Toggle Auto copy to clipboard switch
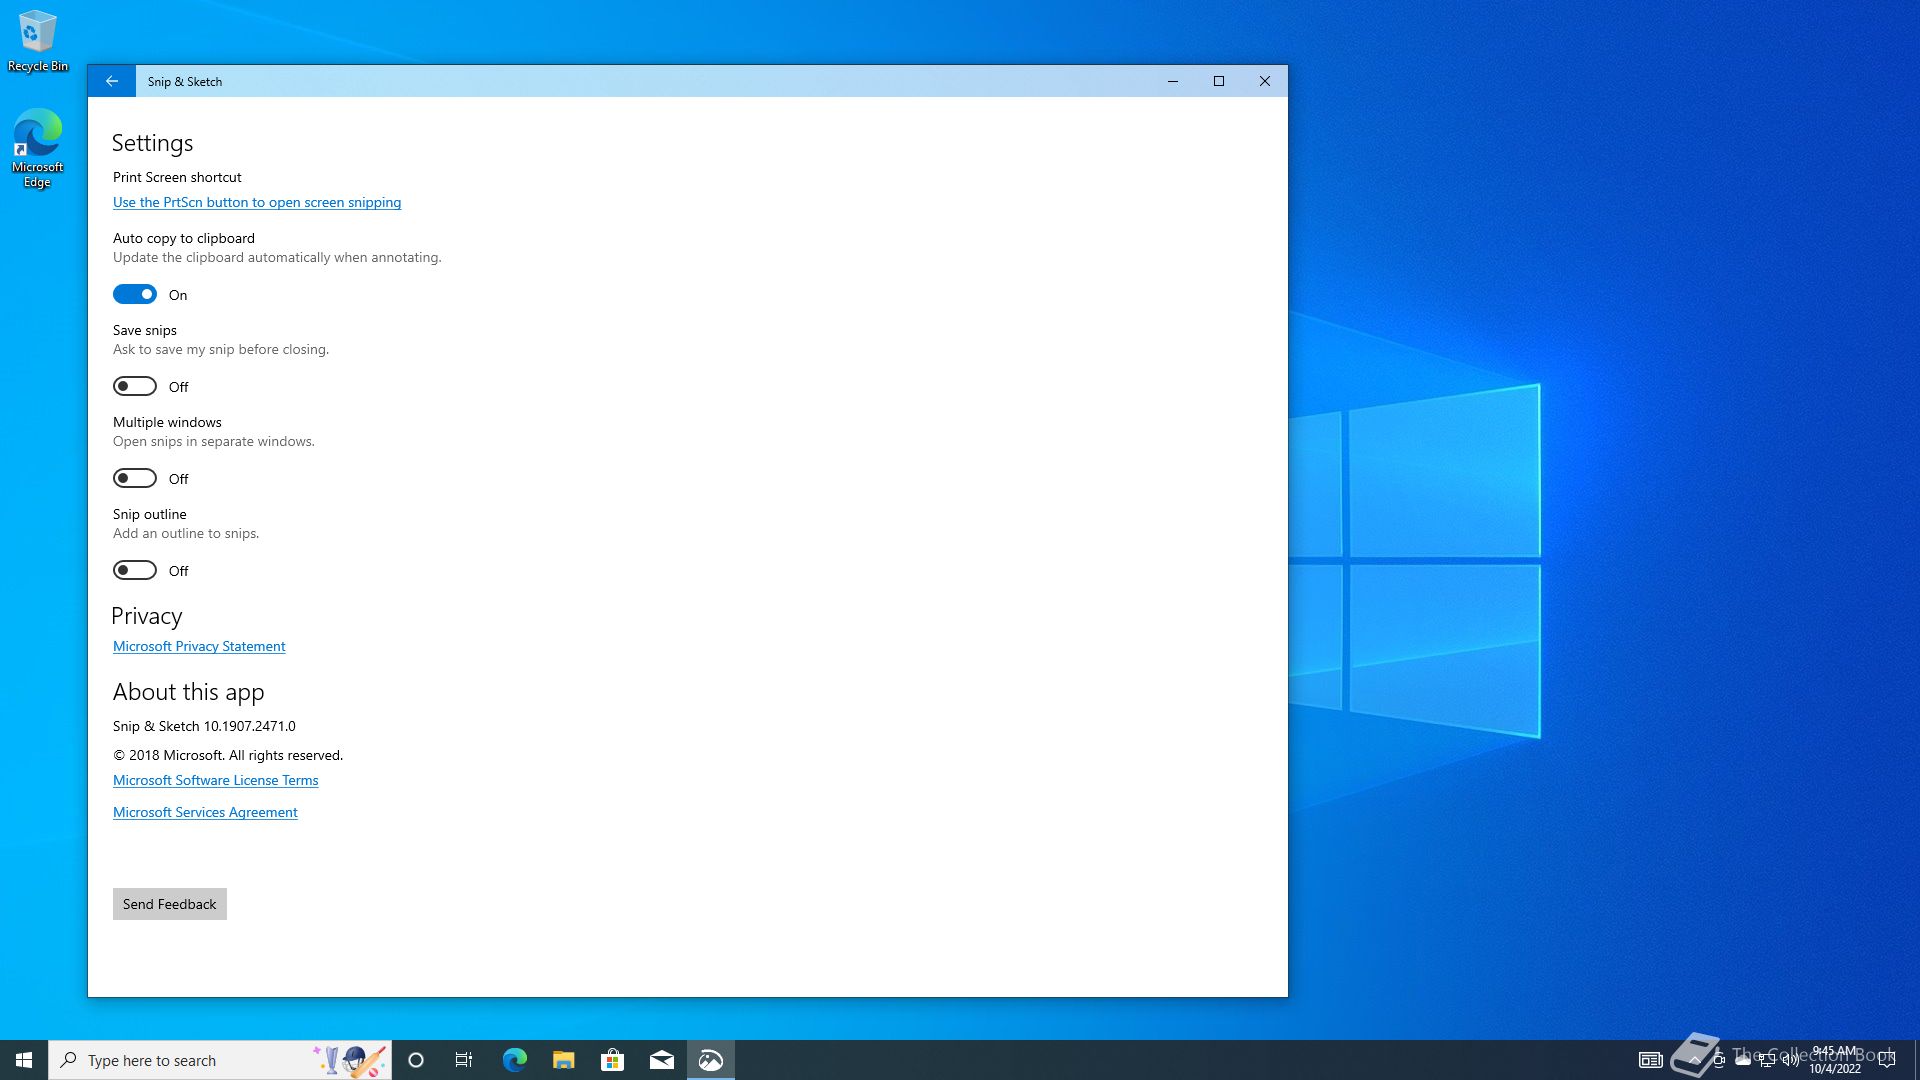The image size is (1920, 1080). (x=135, y=294)
